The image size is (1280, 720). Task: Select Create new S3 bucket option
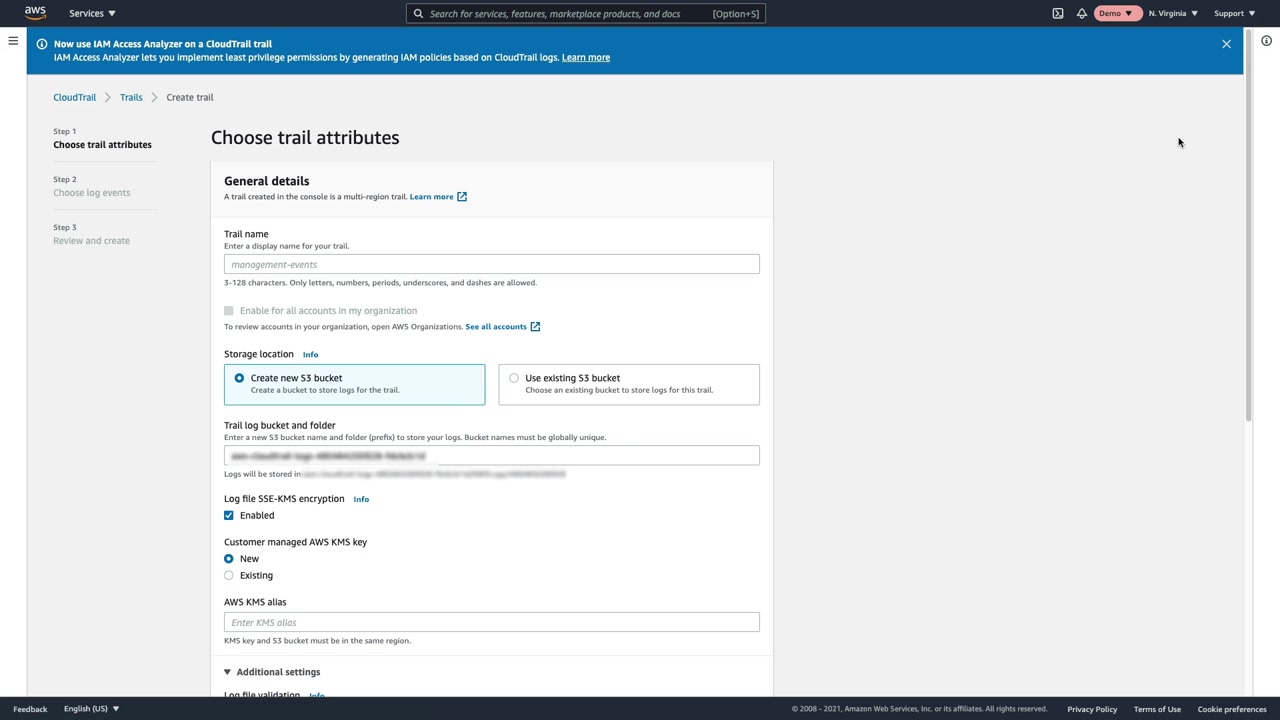tap(354, 384)
